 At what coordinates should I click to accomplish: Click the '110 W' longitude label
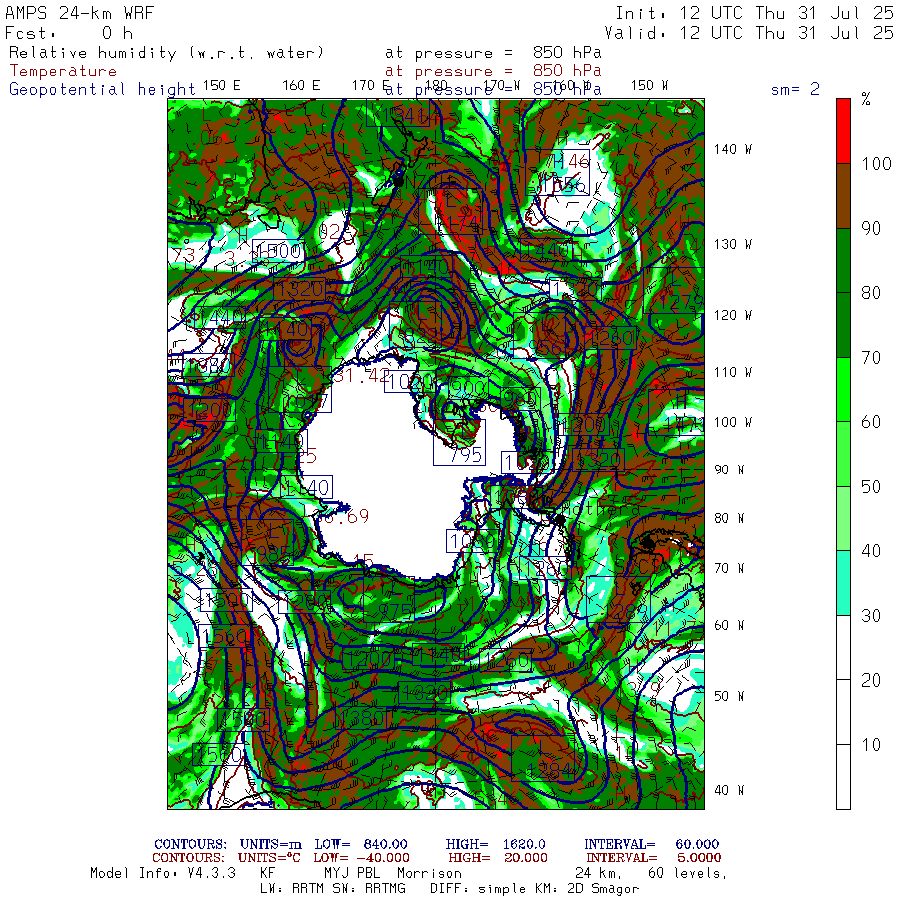[732, 373]
